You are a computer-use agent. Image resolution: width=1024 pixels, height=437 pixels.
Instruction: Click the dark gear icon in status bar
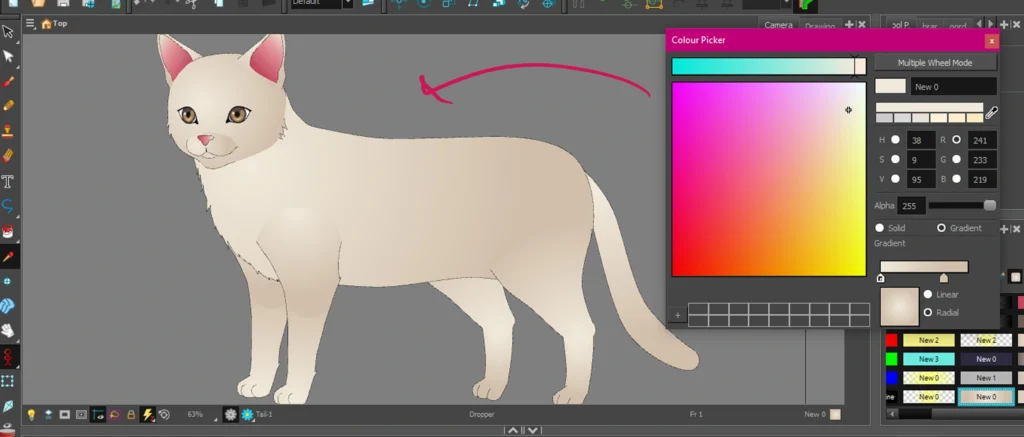(231, 414)
